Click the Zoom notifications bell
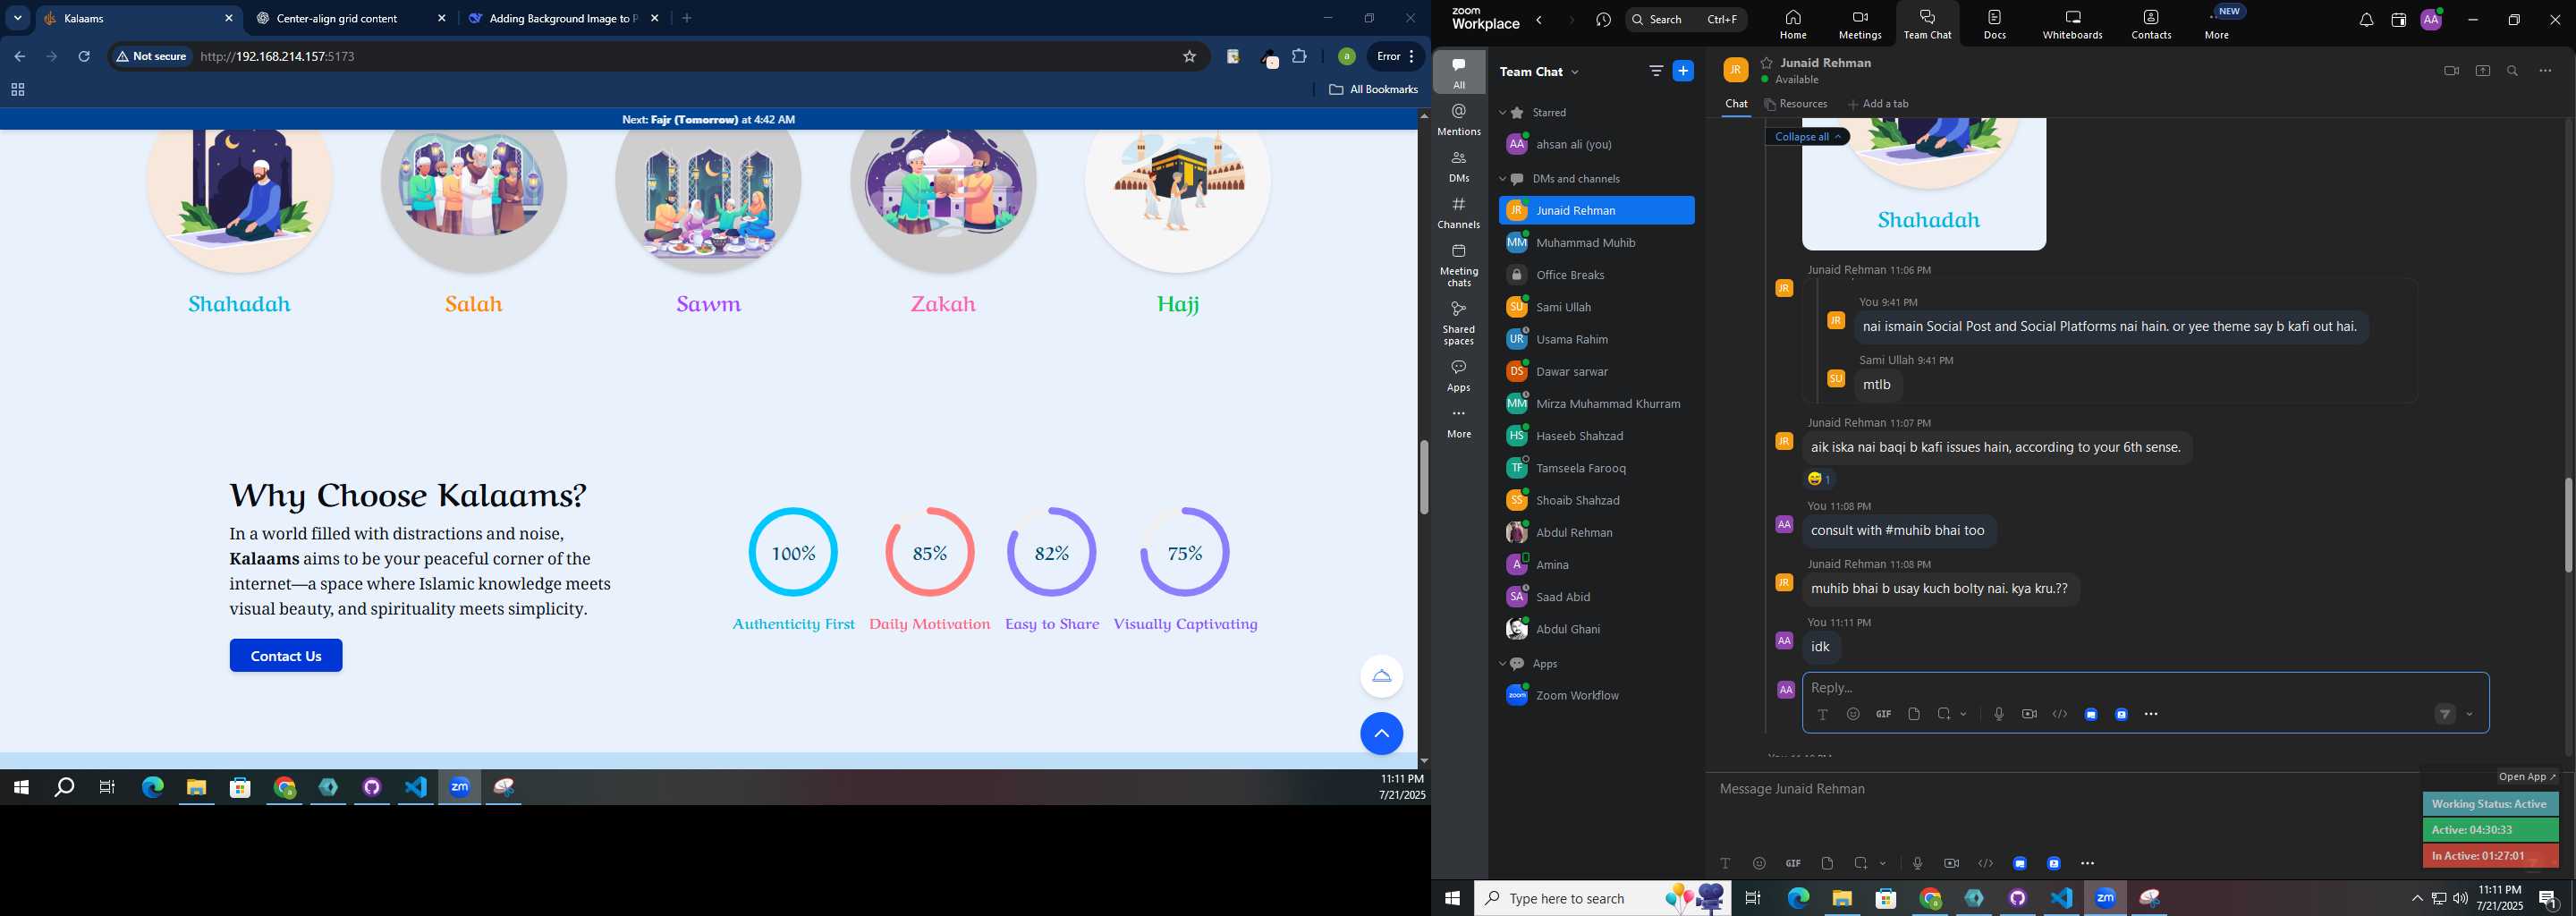Screen dimensions: 2576x916 click(2366, 20)
